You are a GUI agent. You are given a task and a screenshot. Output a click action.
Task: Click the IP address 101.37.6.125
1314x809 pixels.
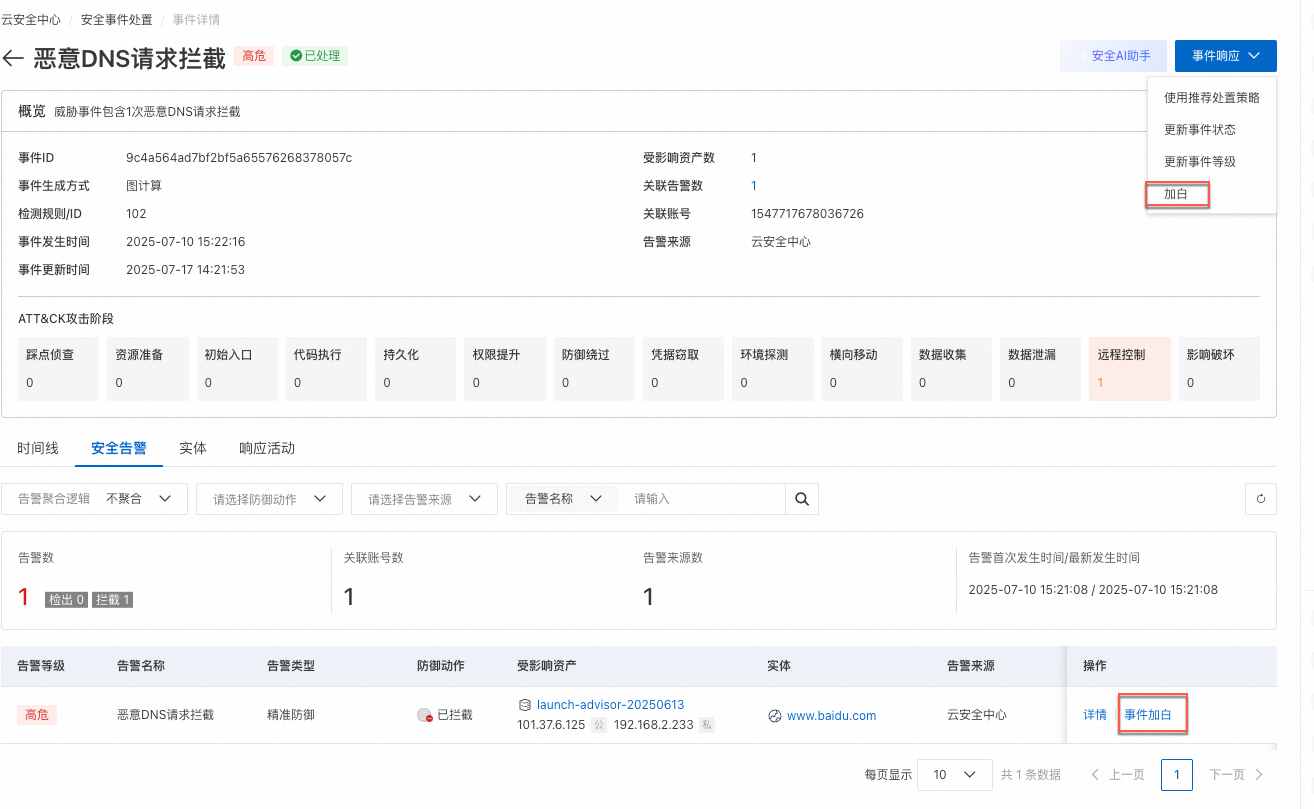pos(551,725)
